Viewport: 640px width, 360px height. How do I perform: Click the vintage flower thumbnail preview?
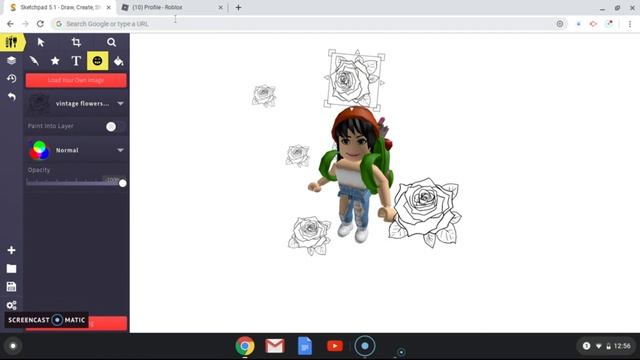point(39,104)
